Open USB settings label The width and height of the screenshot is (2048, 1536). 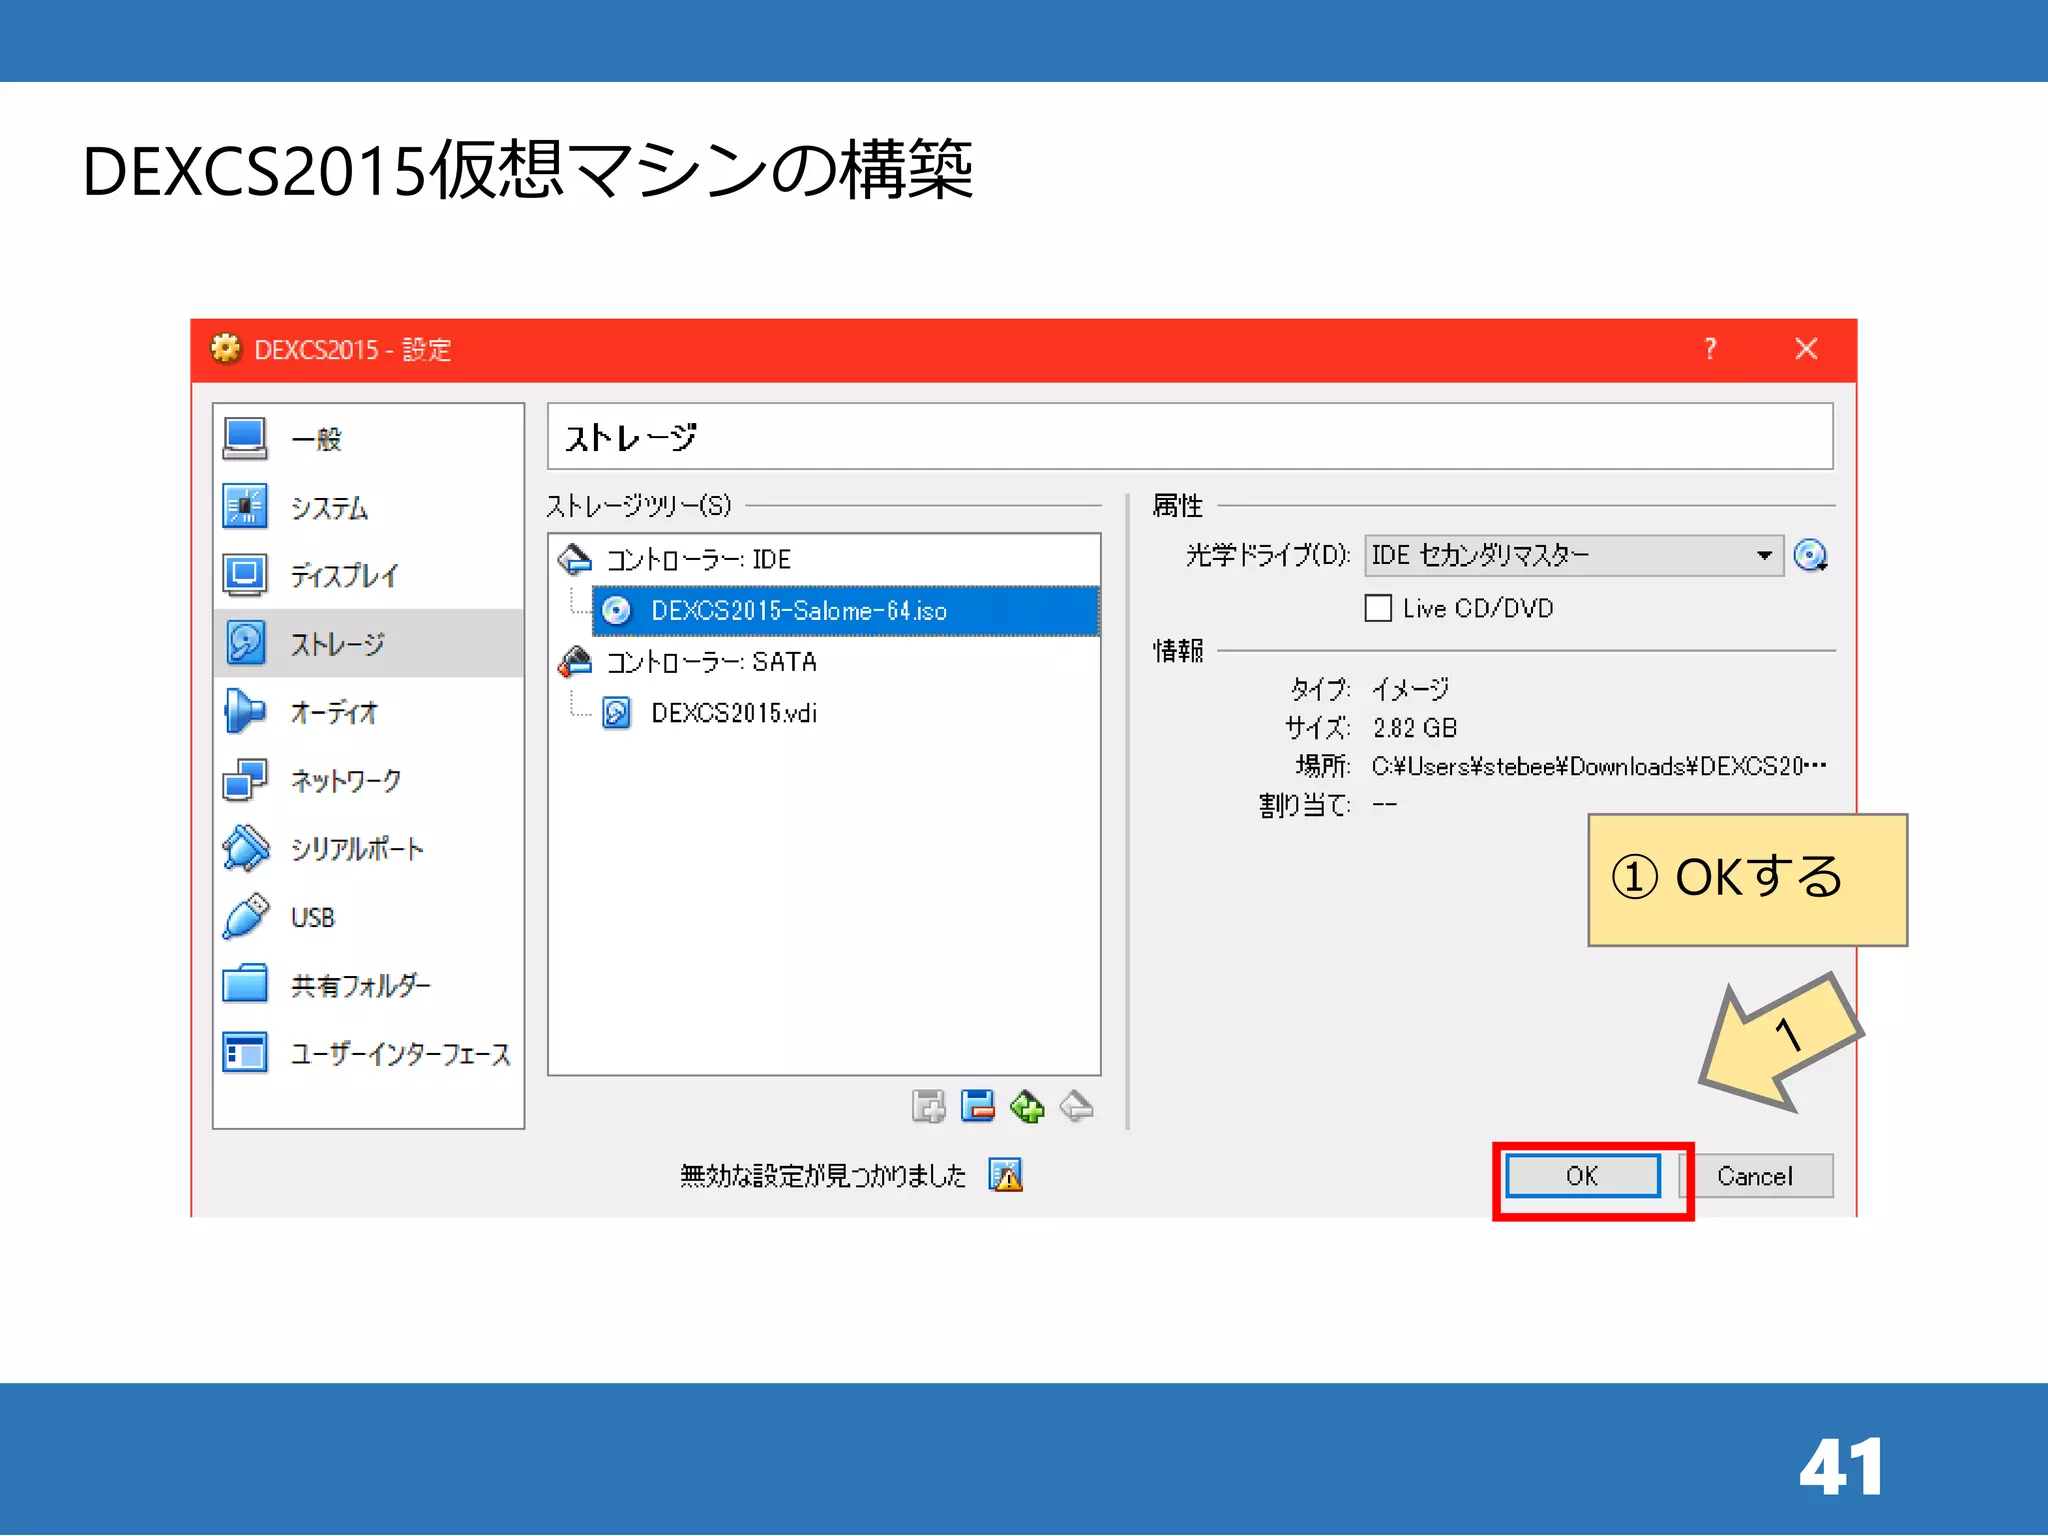(313, 917)
